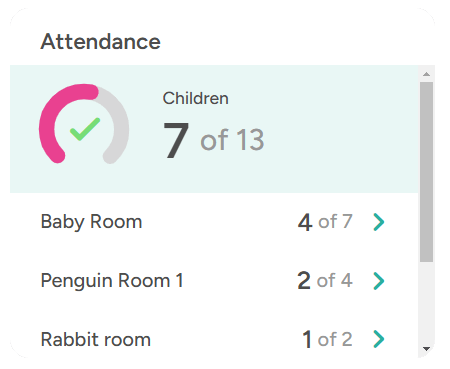Click the green checkmark in the attendance gauge
The width and height of the screenshot is (450, 369).
[85, 129]
